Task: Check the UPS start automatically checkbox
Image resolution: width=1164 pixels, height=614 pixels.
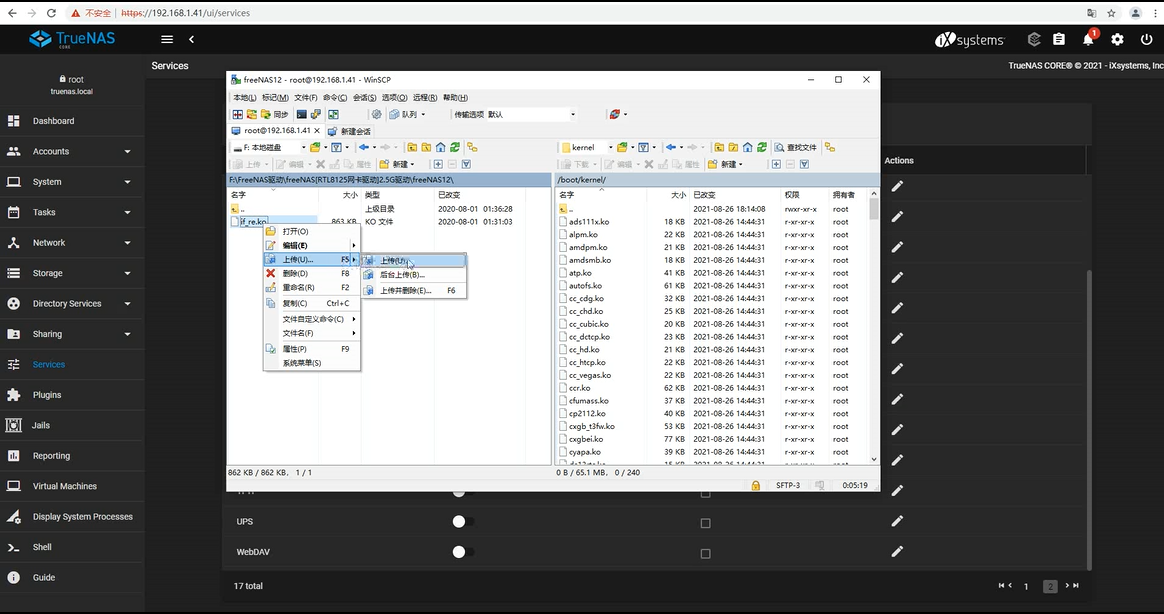Action: pyautogui.click(x=705, y=523)
